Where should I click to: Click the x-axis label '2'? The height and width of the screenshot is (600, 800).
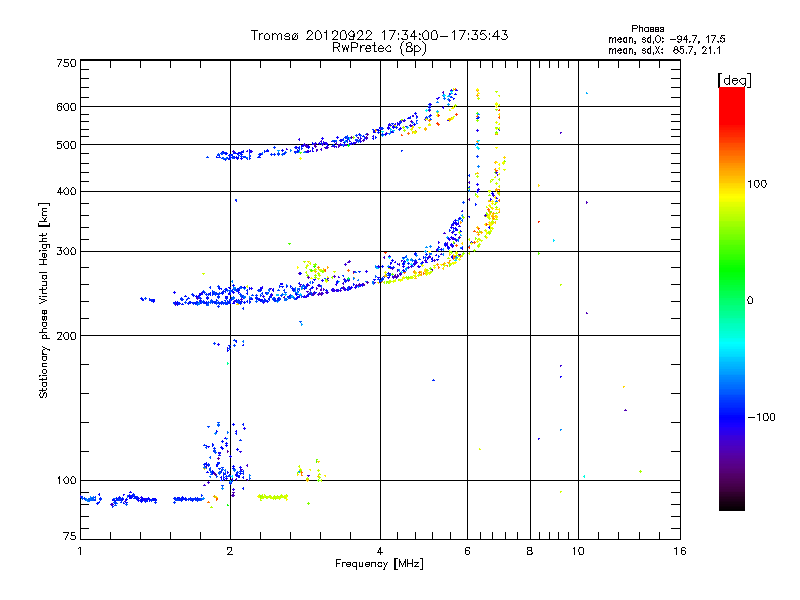coord(230,551)
